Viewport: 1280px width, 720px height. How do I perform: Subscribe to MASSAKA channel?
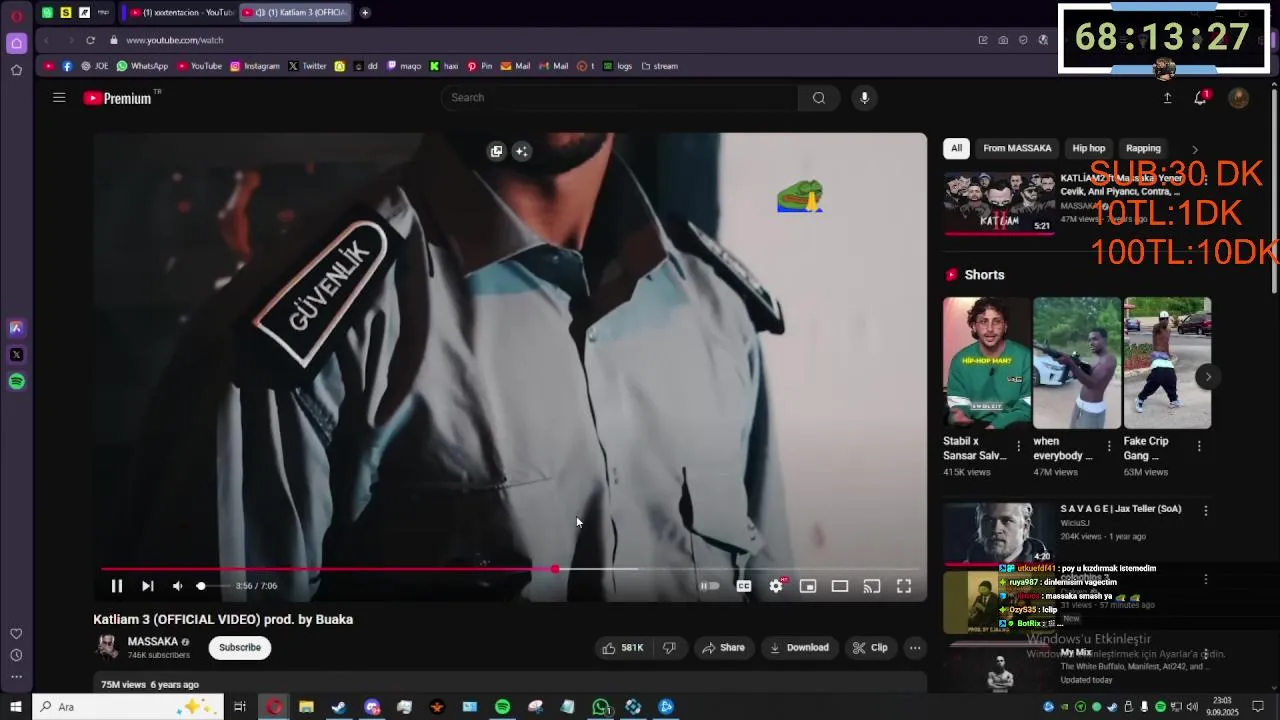240,648
